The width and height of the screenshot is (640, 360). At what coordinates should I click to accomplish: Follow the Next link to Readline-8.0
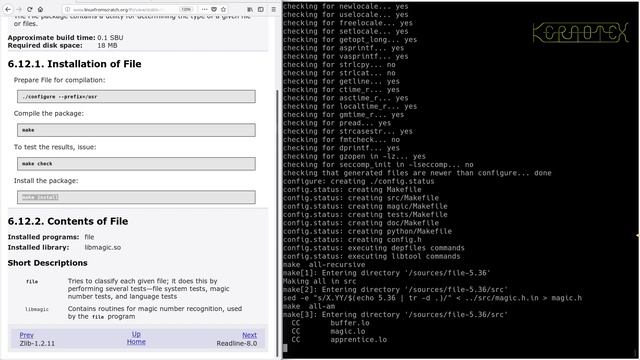[249, 335]
